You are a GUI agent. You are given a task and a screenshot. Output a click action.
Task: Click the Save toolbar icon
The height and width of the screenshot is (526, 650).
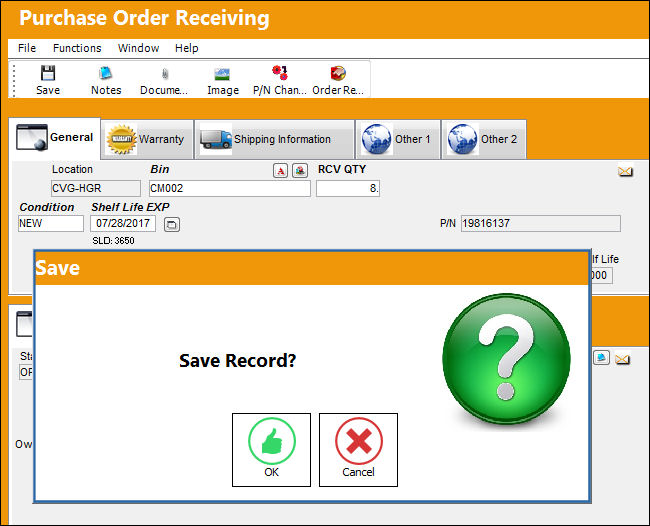pyautogui.click(x=48, y=80)
